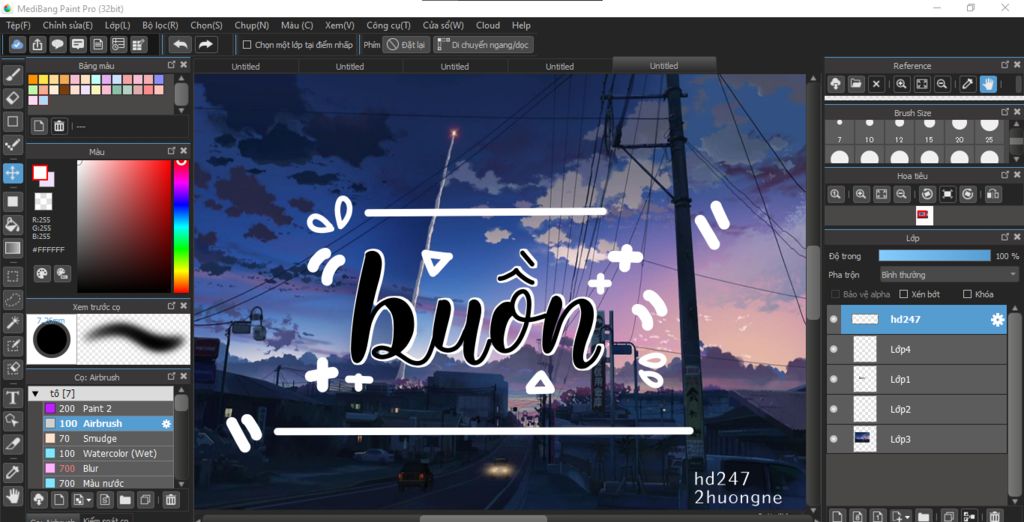This screenshot has width=1024, height=522.
Task: Hide the Lớp2 layer
Action: (x=833, y=410)
